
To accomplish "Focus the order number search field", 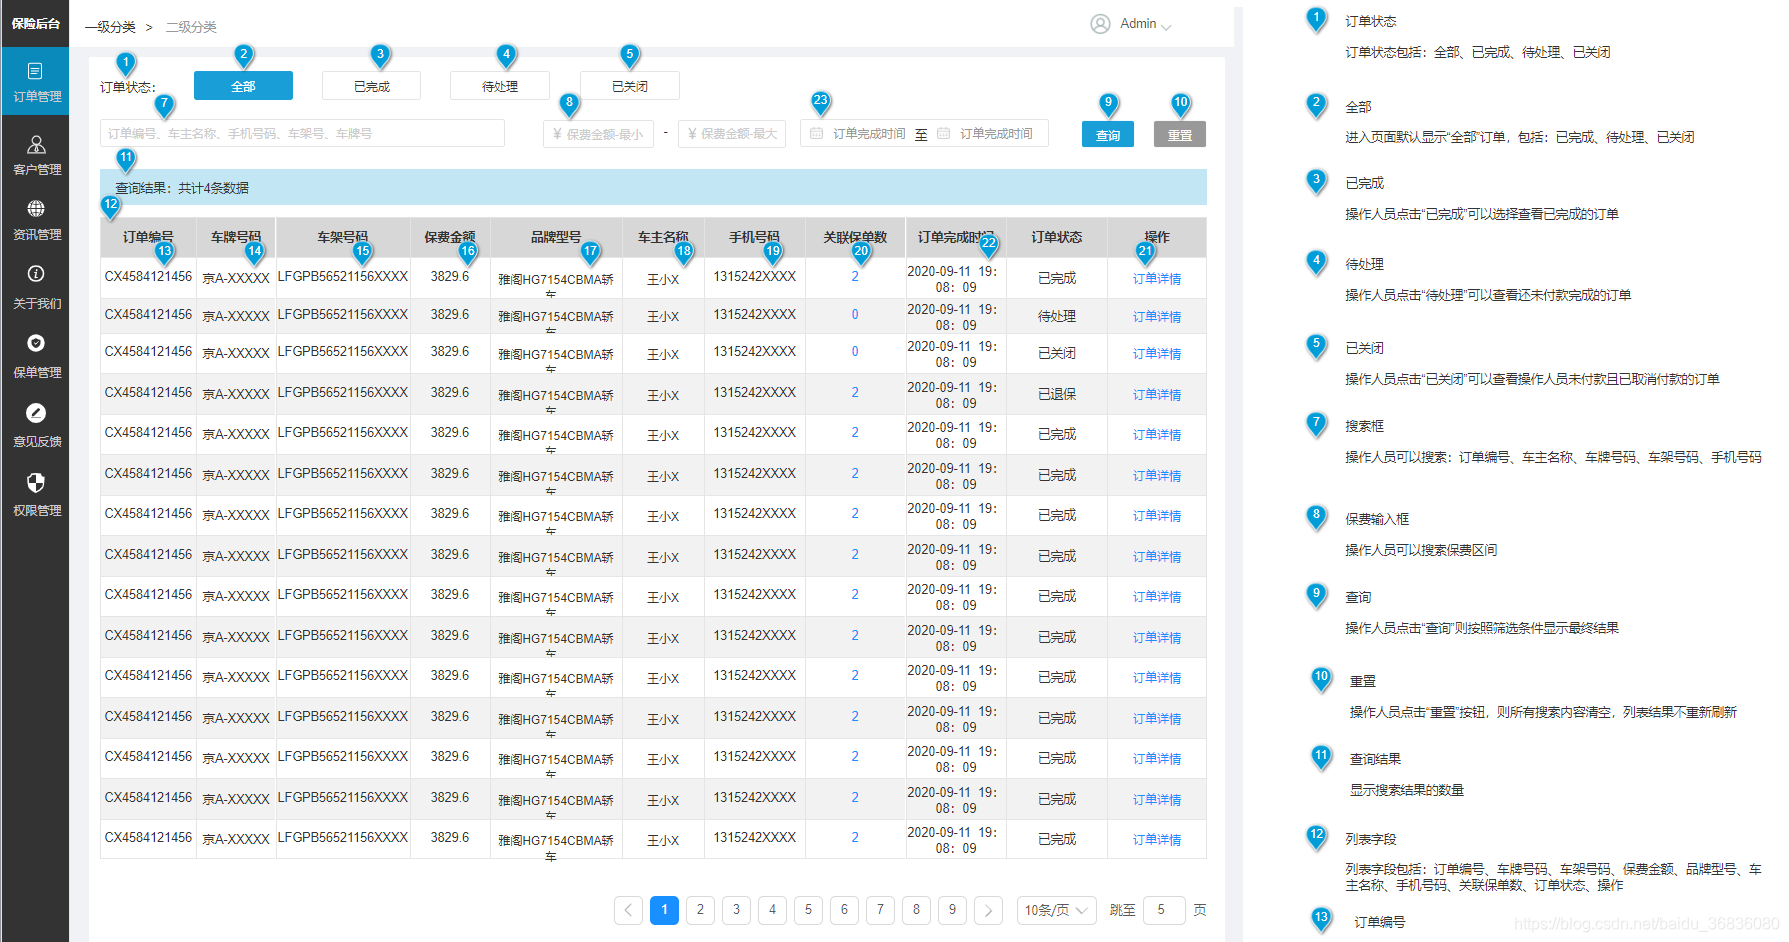I will 302,134.
